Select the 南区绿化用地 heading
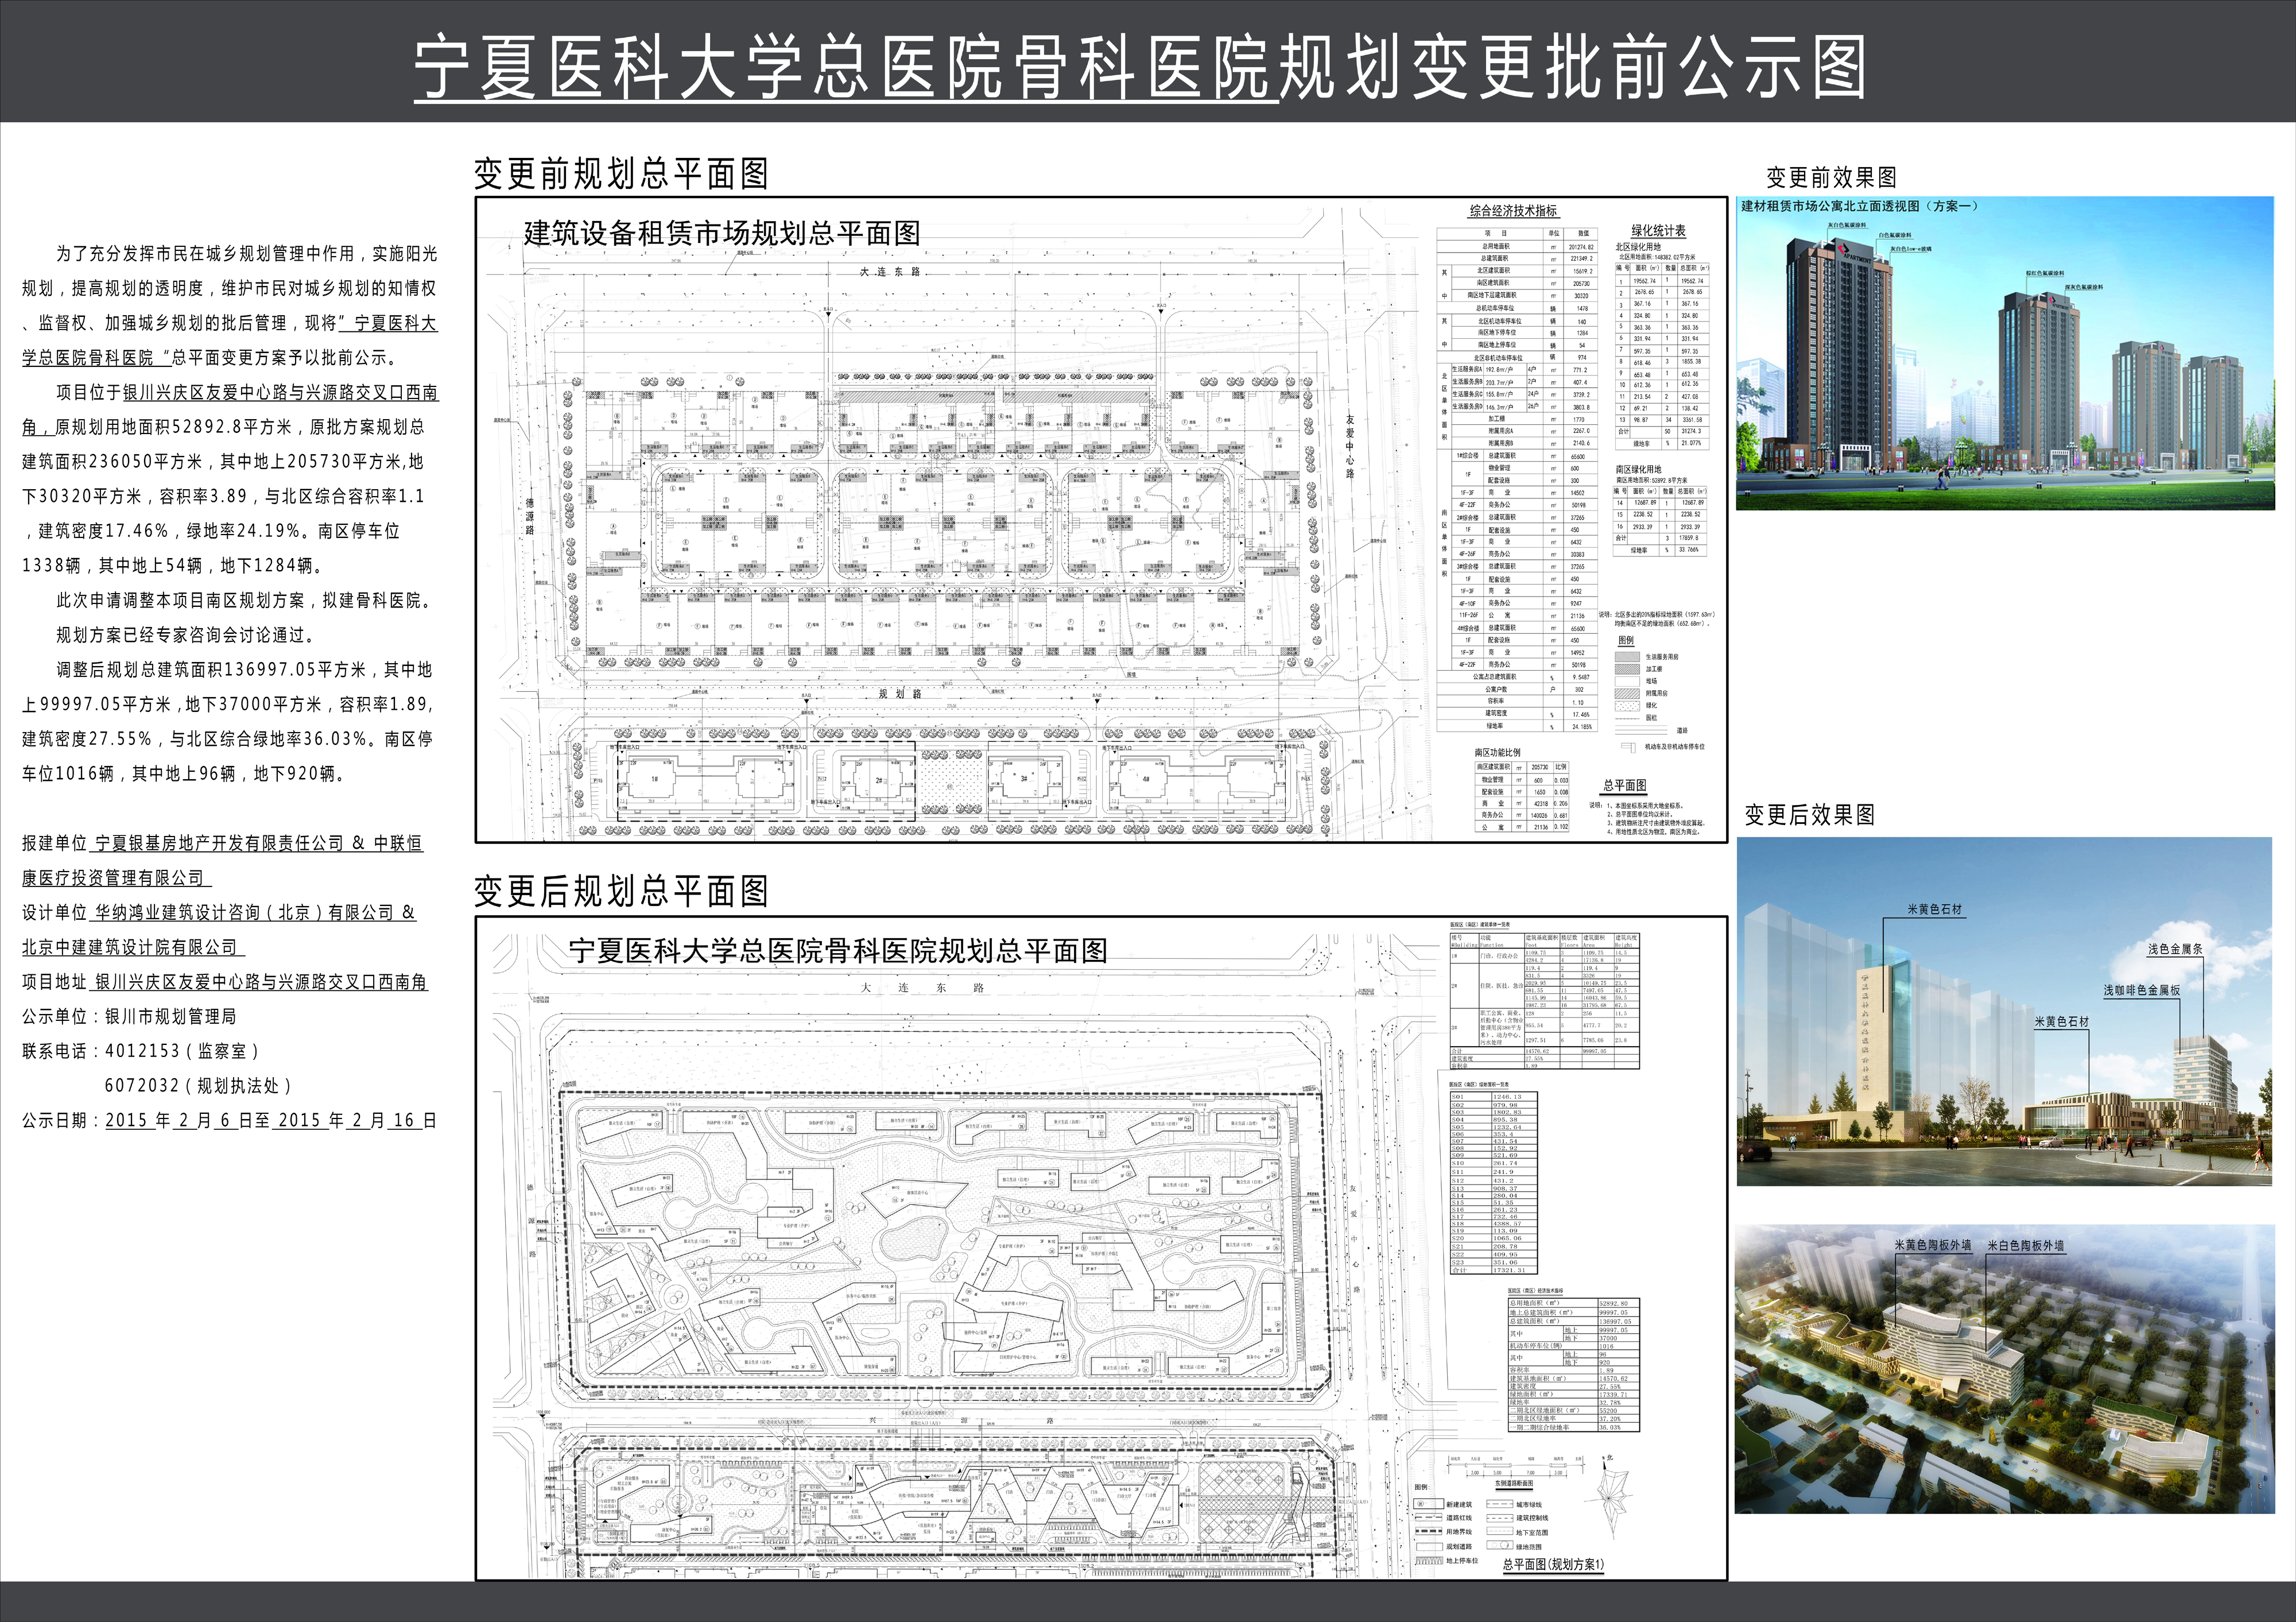The width and height of the screenshot is (2296, 1622). tap(1638, 469)
